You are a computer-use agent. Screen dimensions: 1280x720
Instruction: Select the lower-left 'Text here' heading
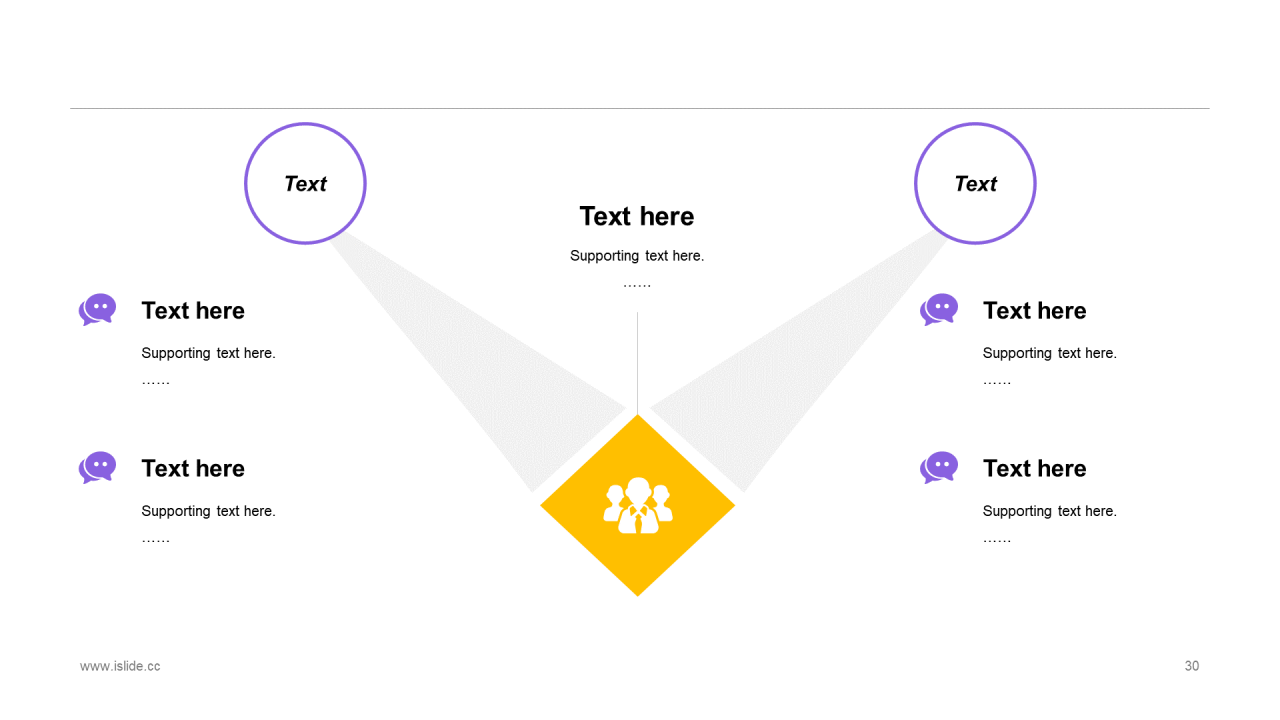click(193, 469)
